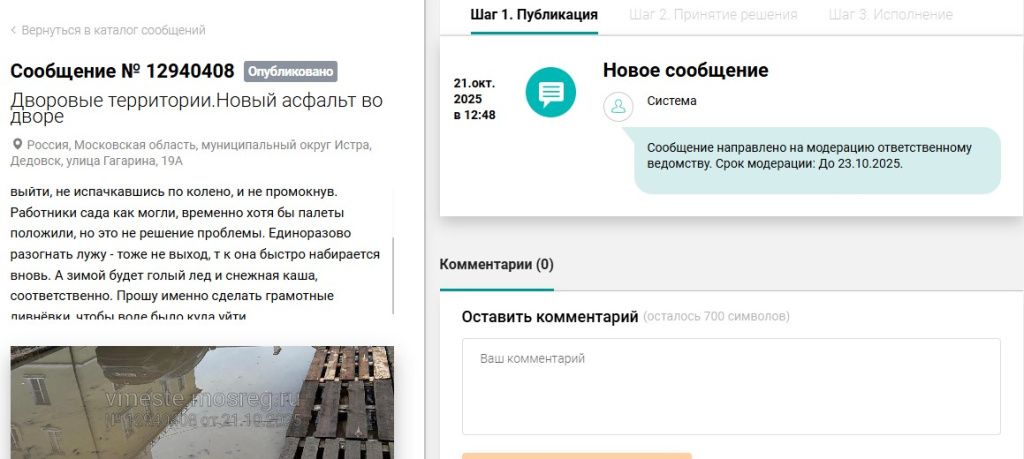This screenshot has width=1024, height=459.
Task: Click the message description scrollbar
Action: pyautogui.click(x=392, y=274)
